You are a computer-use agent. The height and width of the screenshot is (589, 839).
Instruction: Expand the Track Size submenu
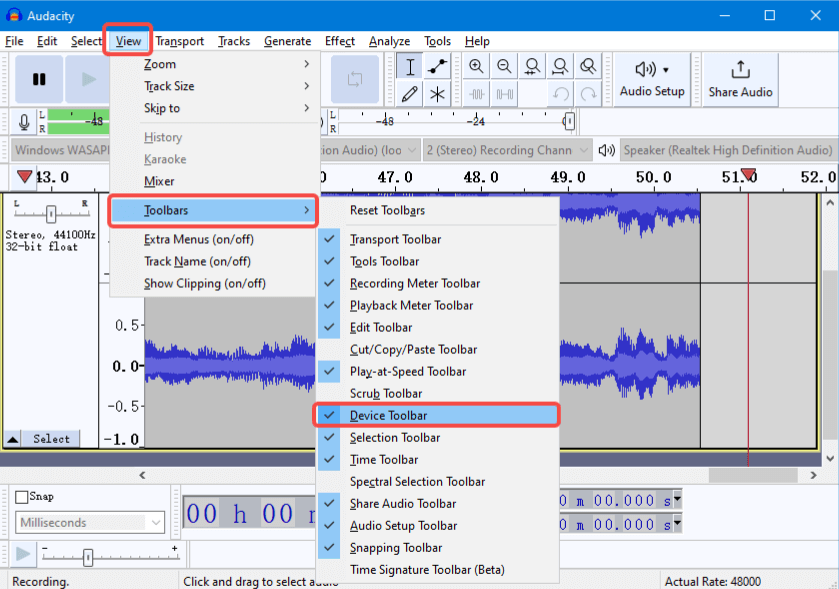point(215,86)
